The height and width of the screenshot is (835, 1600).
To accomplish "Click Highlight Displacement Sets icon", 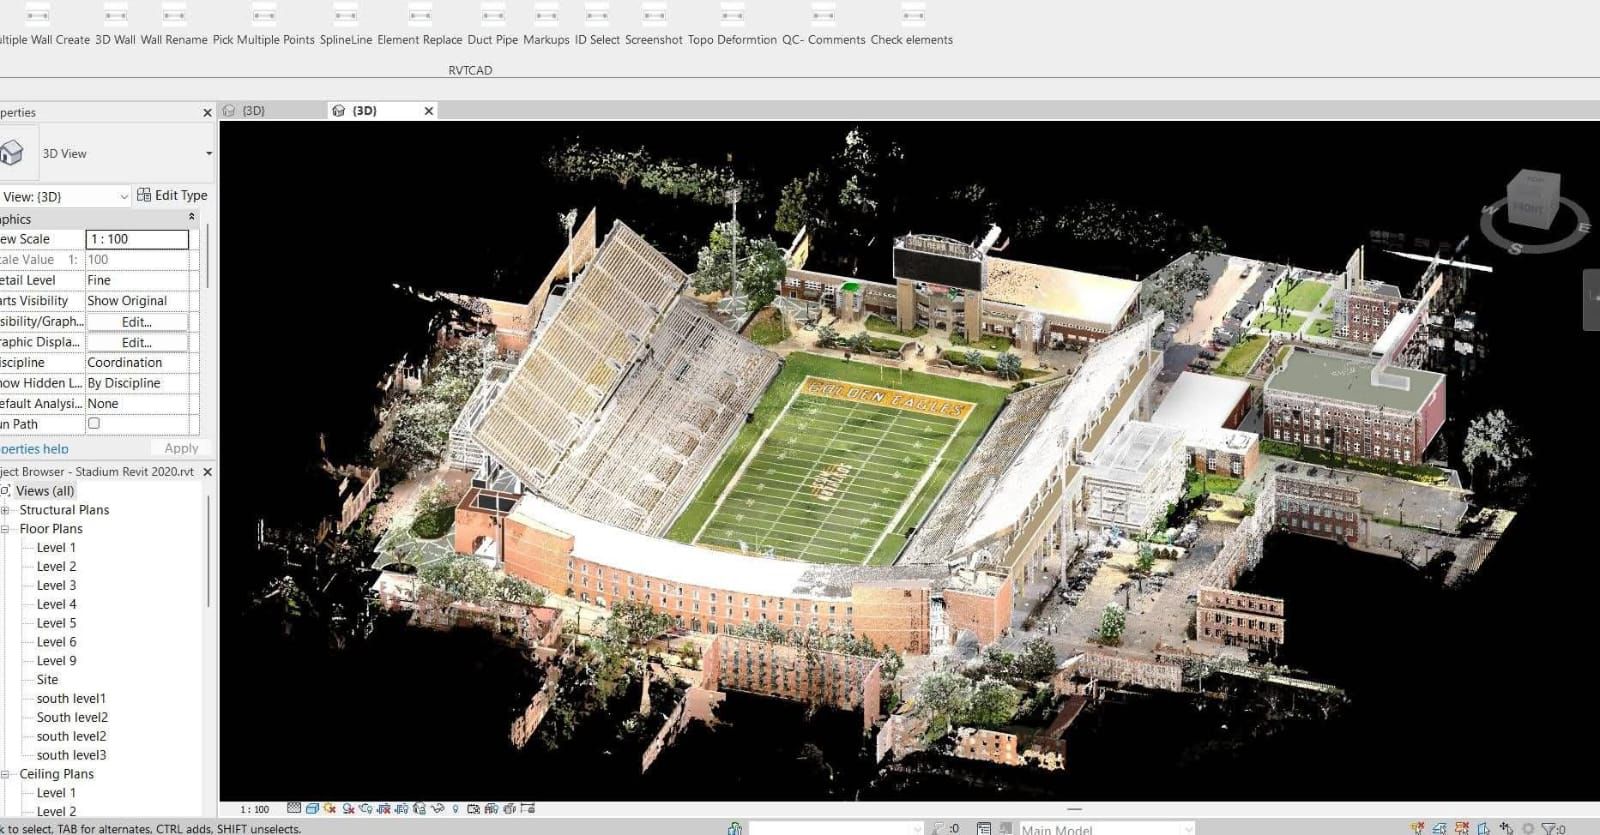I will [x=509, y=808].
